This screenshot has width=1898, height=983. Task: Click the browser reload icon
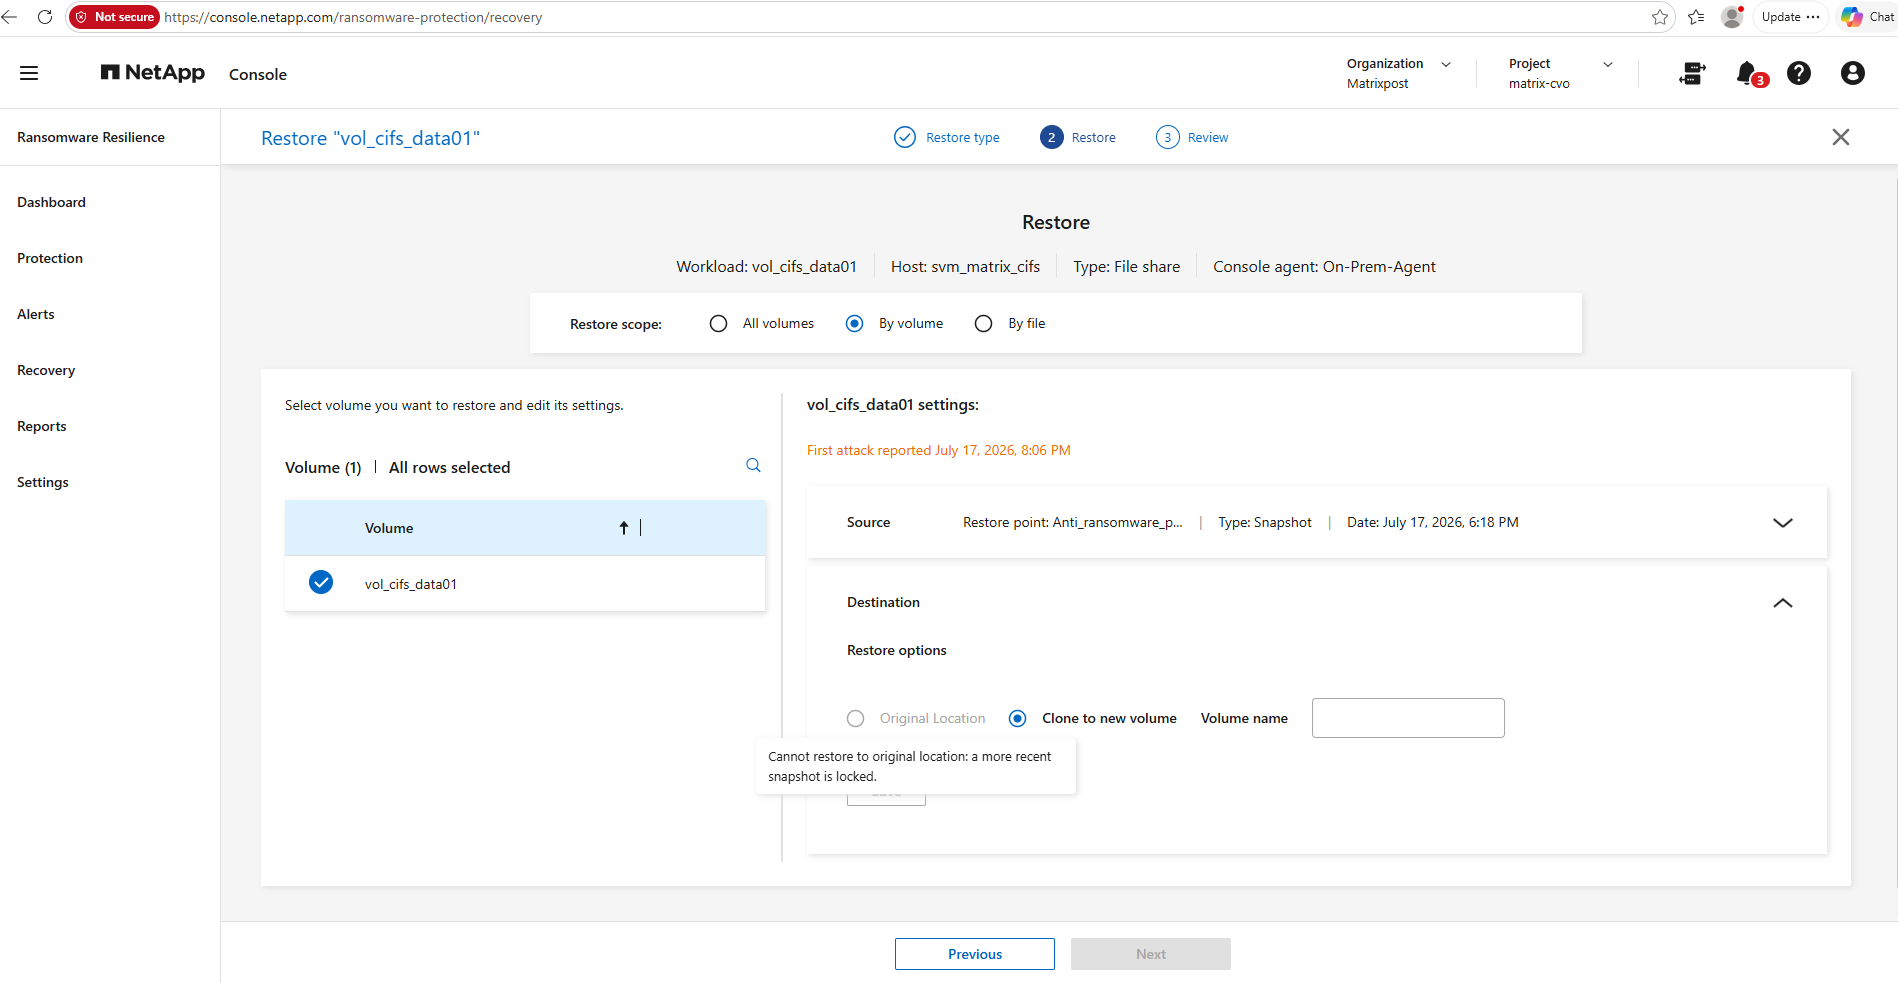[x=45, y=17]
